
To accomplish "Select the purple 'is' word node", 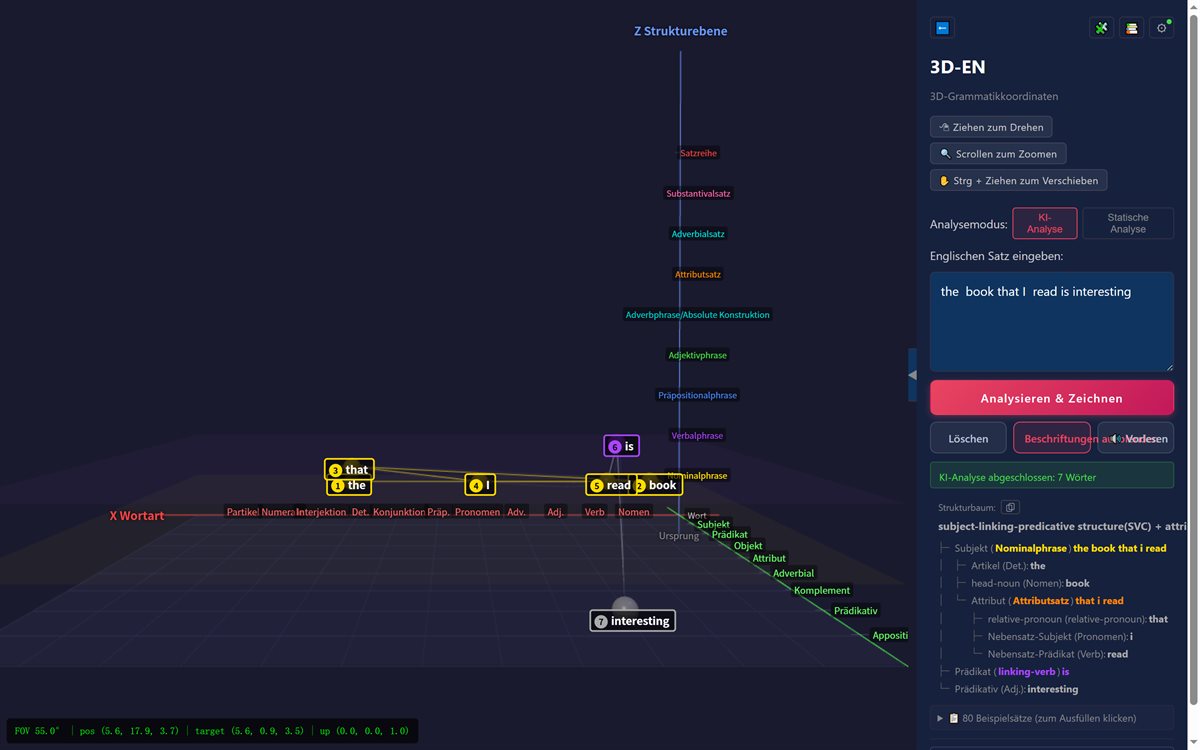I will coord(621,446).
